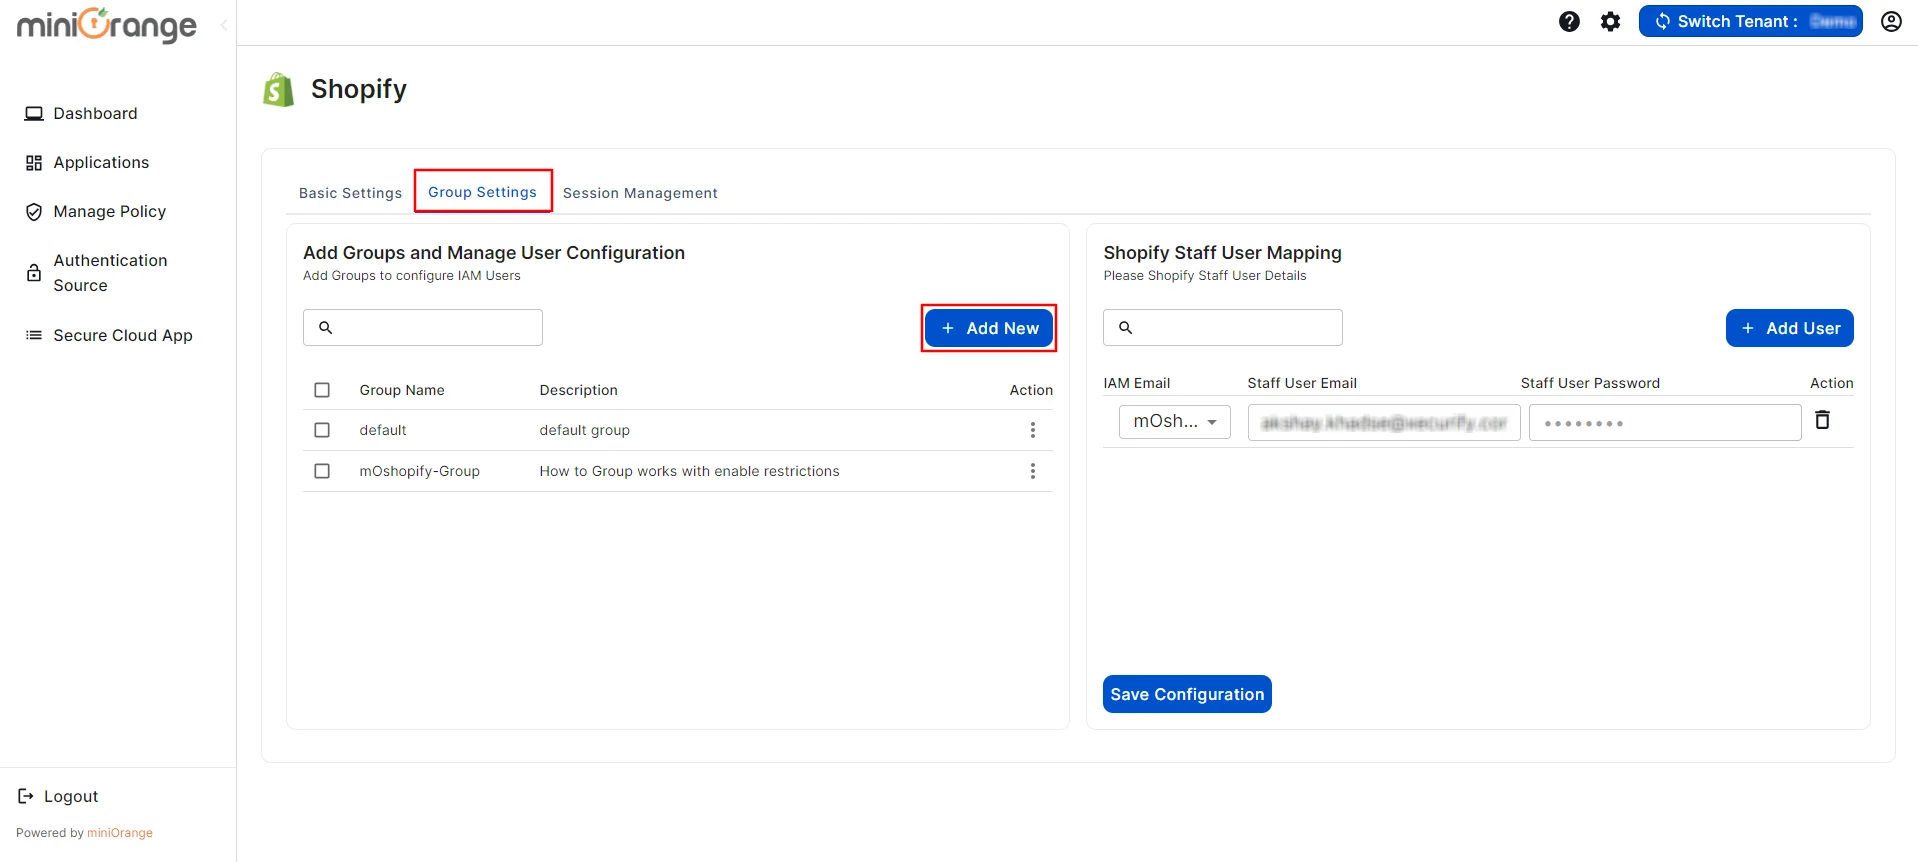Collapse the sidebar using the chevron arrow
The width and height of the screenshot is (1918, 862).
click(224, 25)
